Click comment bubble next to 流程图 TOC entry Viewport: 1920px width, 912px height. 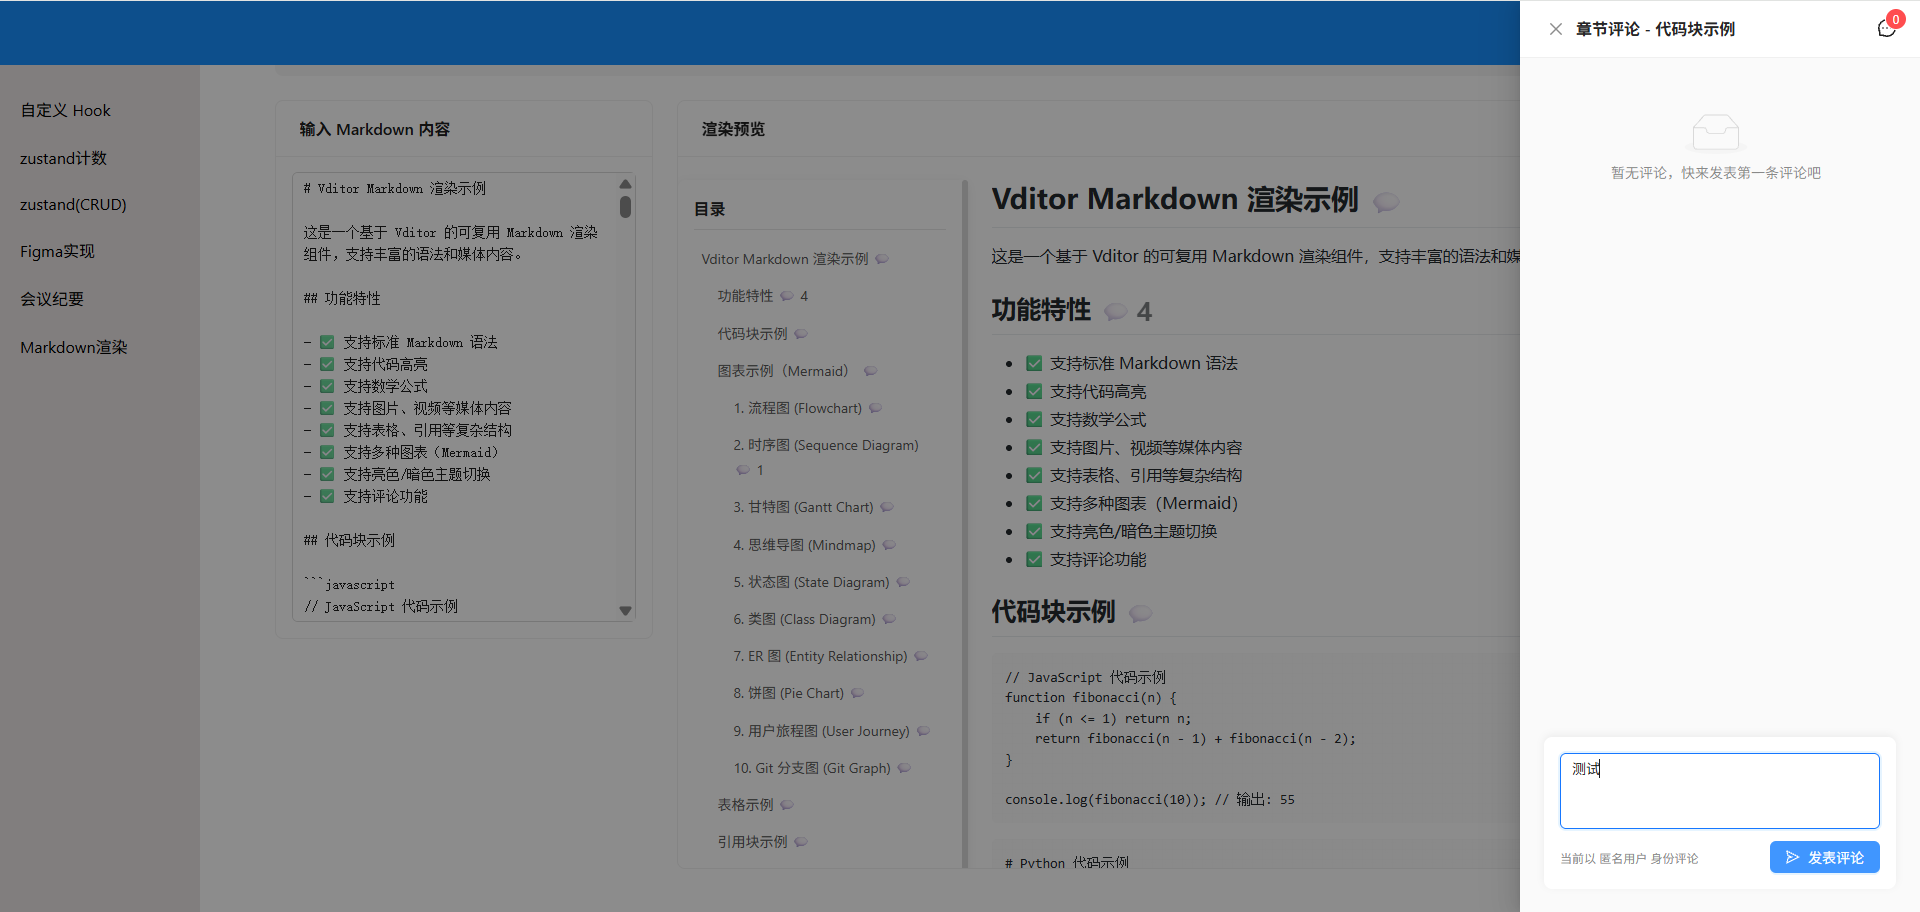[876, 408]
